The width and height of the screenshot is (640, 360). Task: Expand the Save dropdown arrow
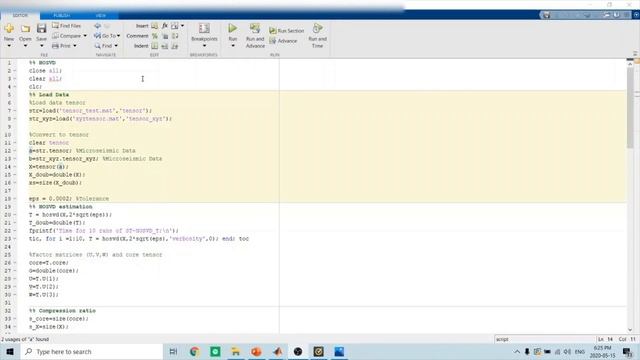coord(41,46)
